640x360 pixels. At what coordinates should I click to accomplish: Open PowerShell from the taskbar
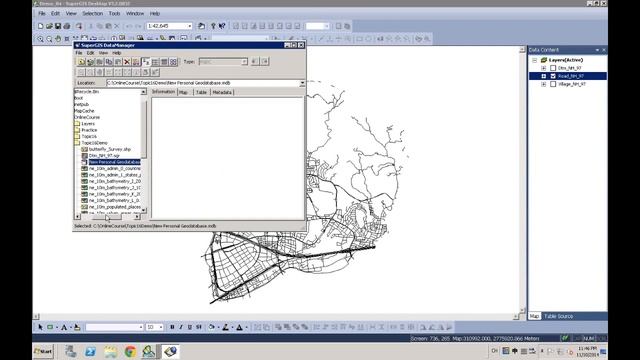[90, 351]
